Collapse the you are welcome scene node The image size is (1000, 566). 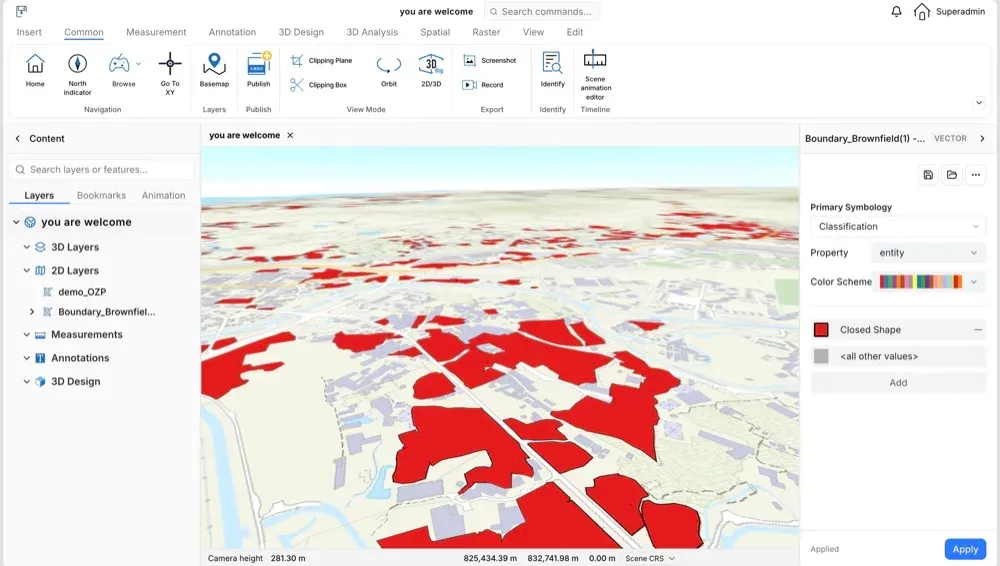click(16, 222)
